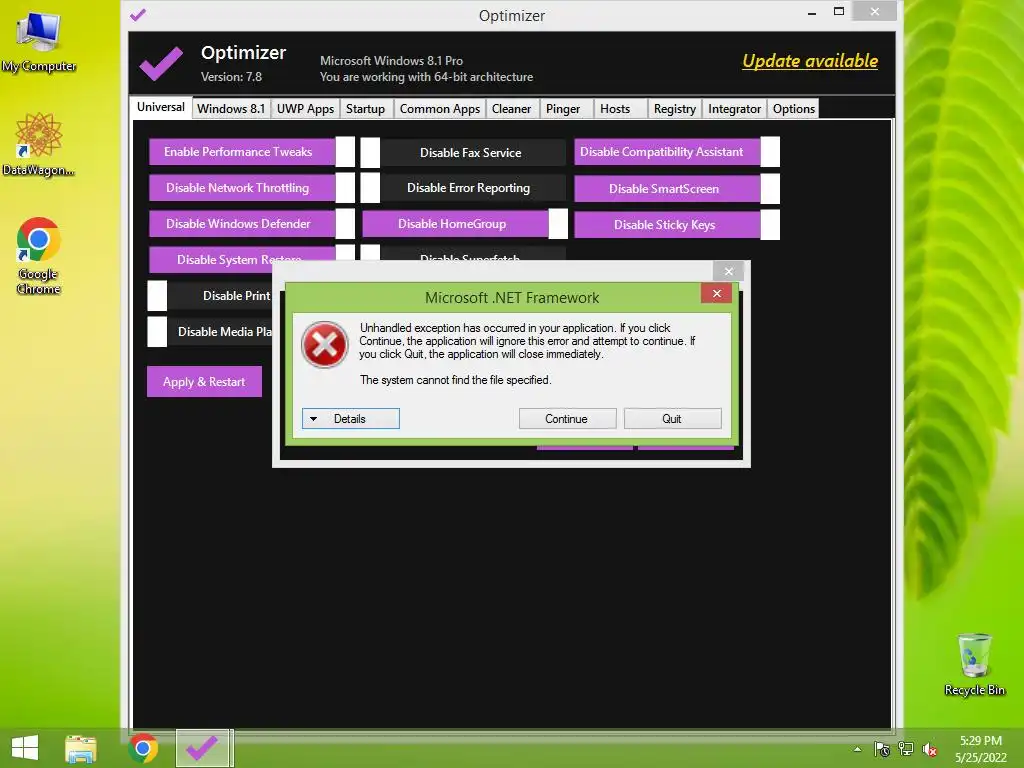Switch to the Universal tab
The width and height of the screenshot is (1024, 768).
coord(161,107)
